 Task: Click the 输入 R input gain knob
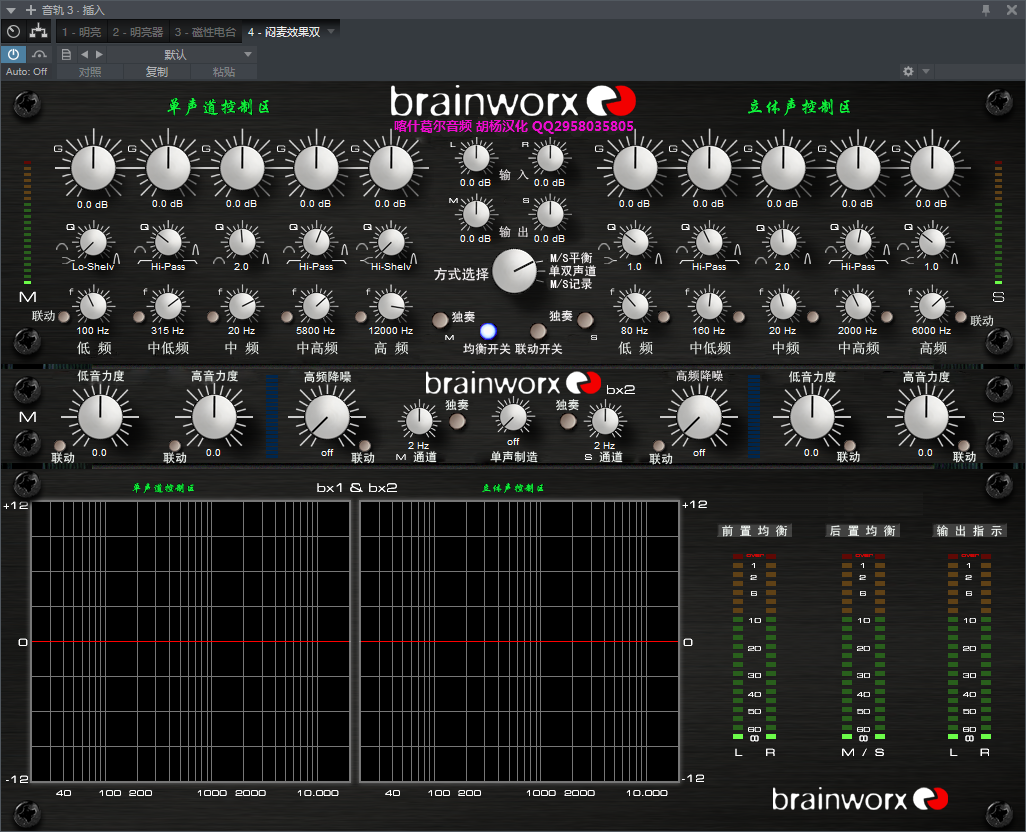click(550, 158)
